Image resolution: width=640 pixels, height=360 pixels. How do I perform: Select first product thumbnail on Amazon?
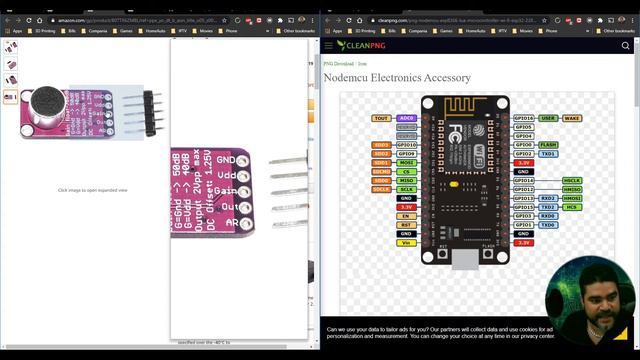[x=11, y=47]
